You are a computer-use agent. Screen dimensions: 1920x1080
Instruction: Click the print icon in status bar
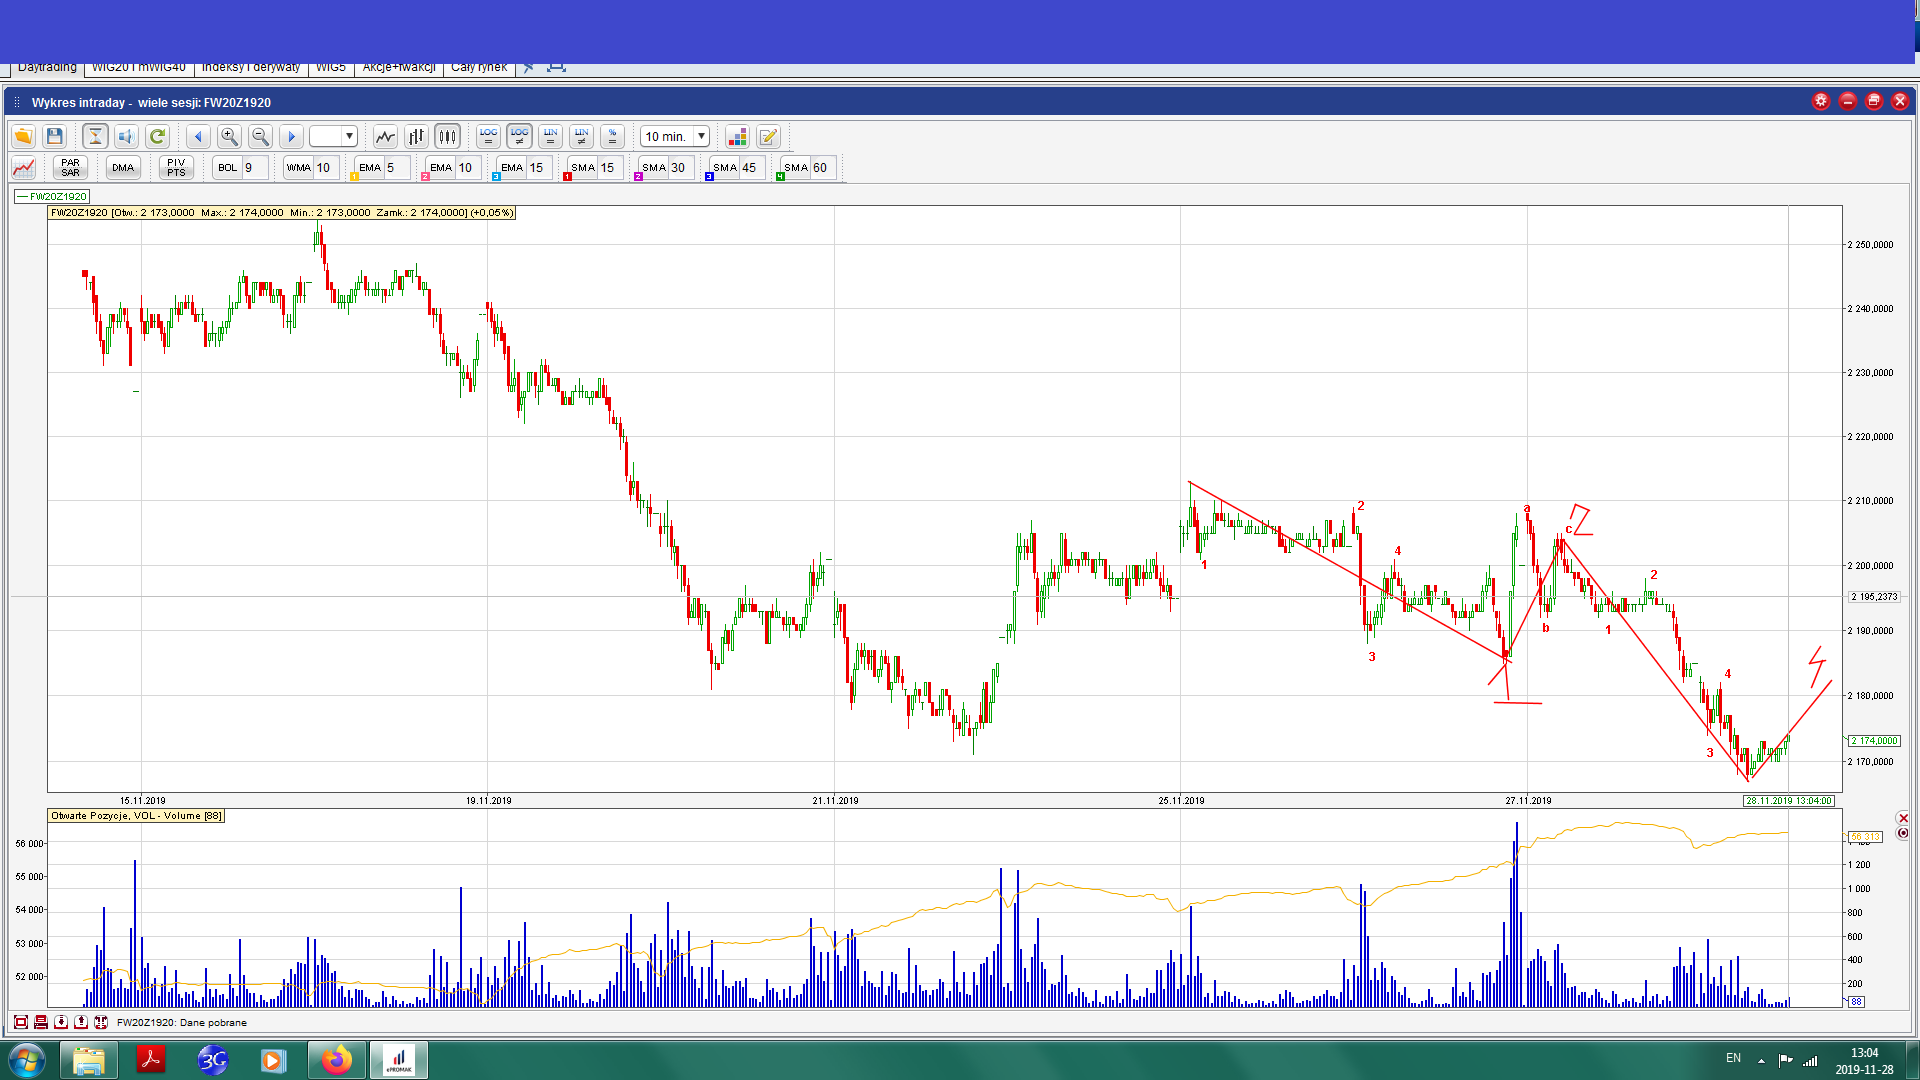[41, 1022]
